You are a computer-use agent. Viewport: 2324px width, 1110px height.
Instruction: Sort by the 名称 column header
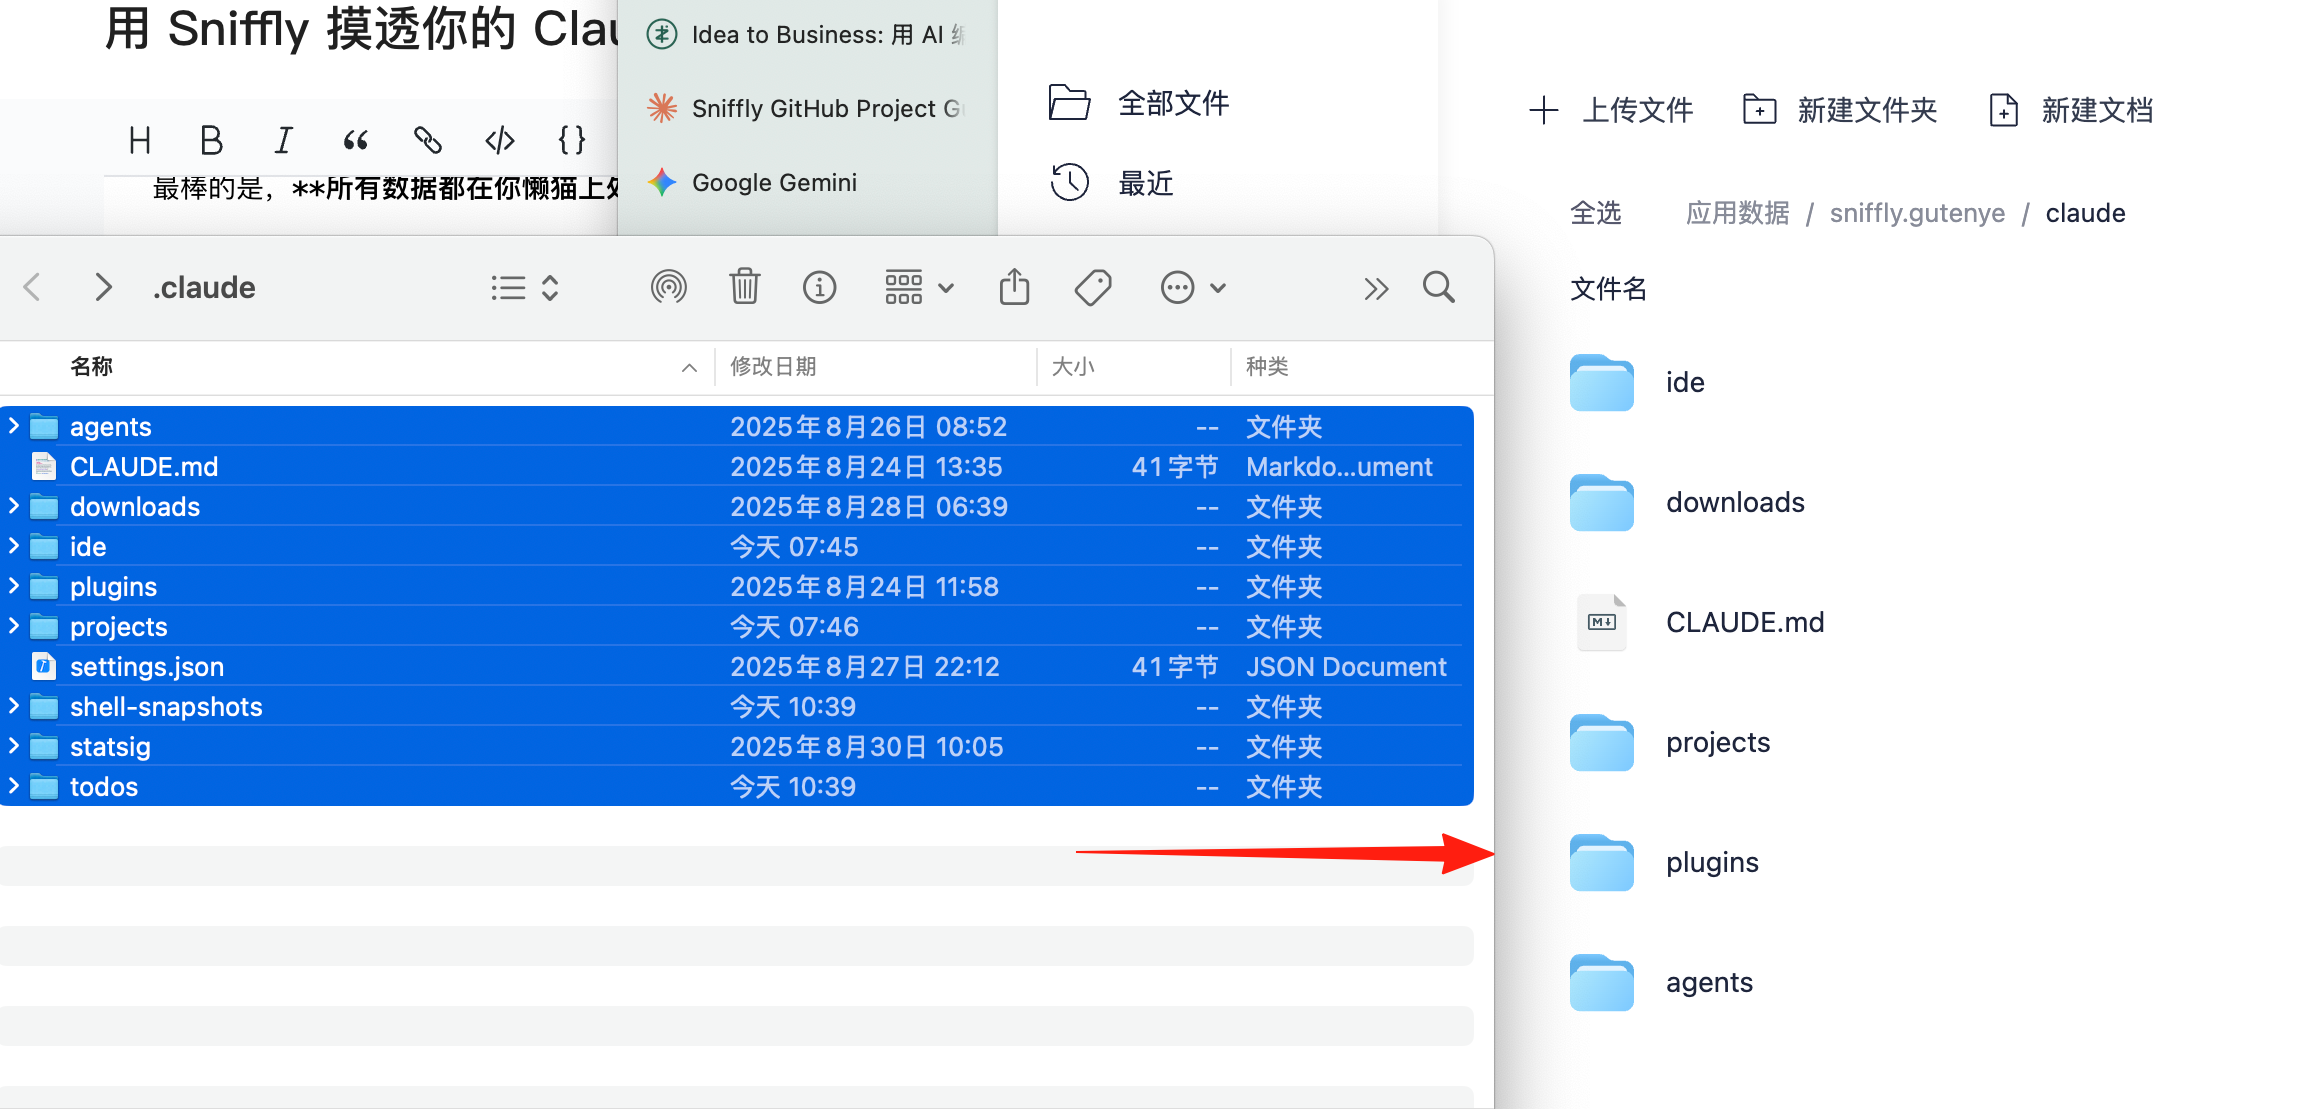pos(91,366)
